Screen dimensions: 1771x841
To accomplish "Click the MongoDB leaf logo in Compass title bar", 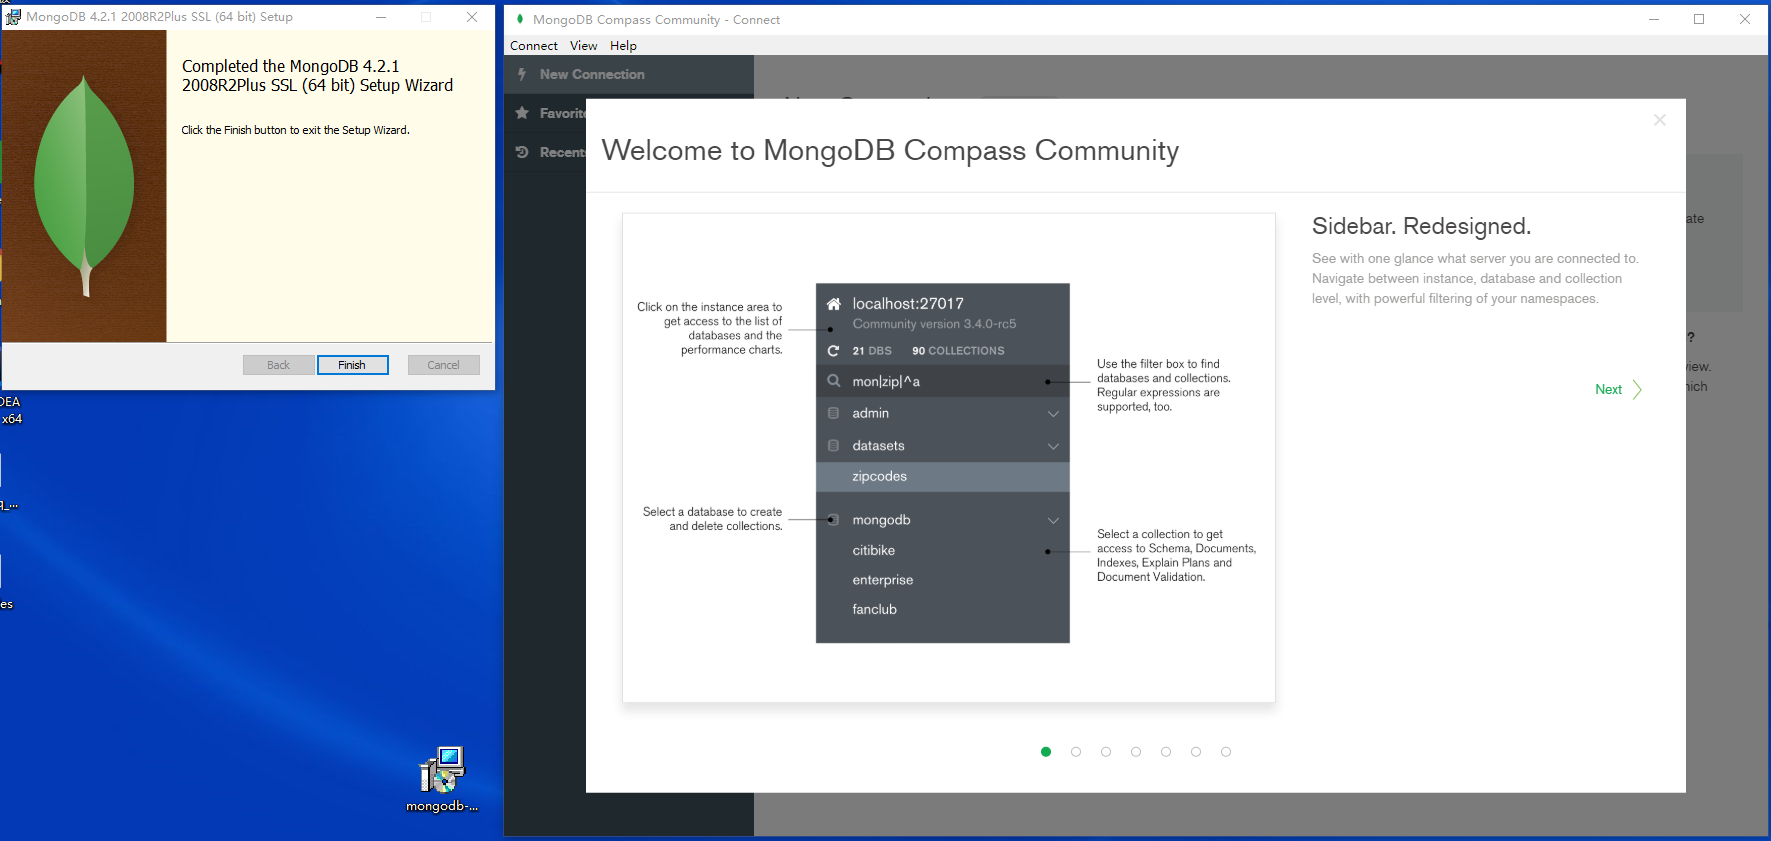I will 520,19.
